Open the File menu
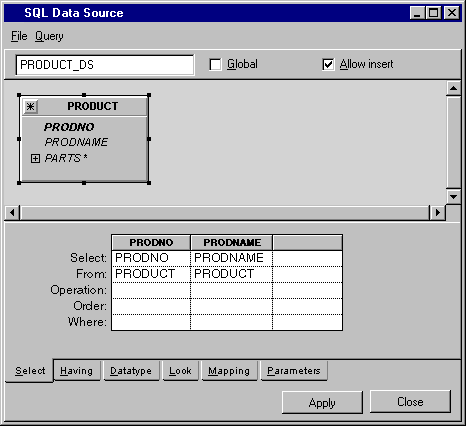The height and width of the screenshot is (426, 466). pyautogui.click(x=19, y=36)
